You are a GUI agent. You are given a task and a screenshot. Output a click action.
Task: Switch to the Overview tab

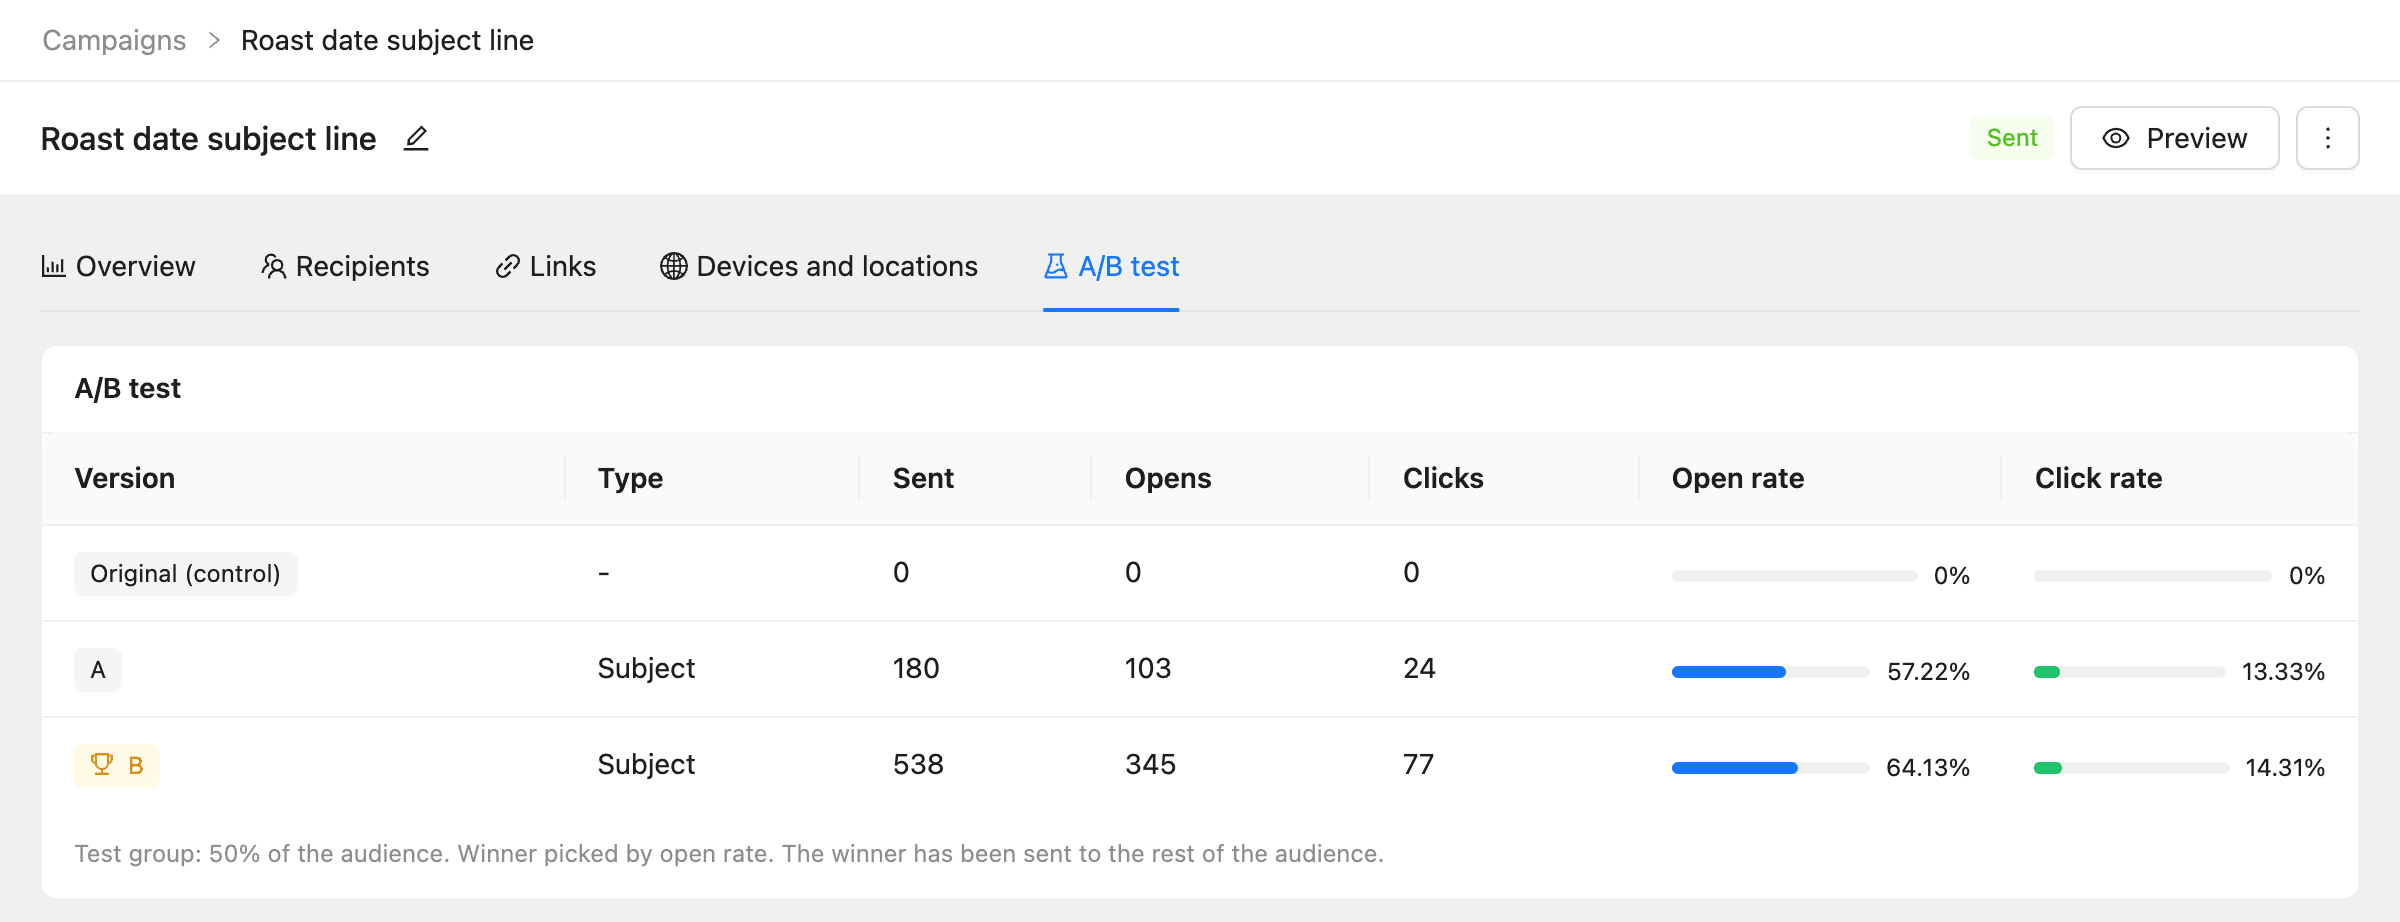coord(118,266)
